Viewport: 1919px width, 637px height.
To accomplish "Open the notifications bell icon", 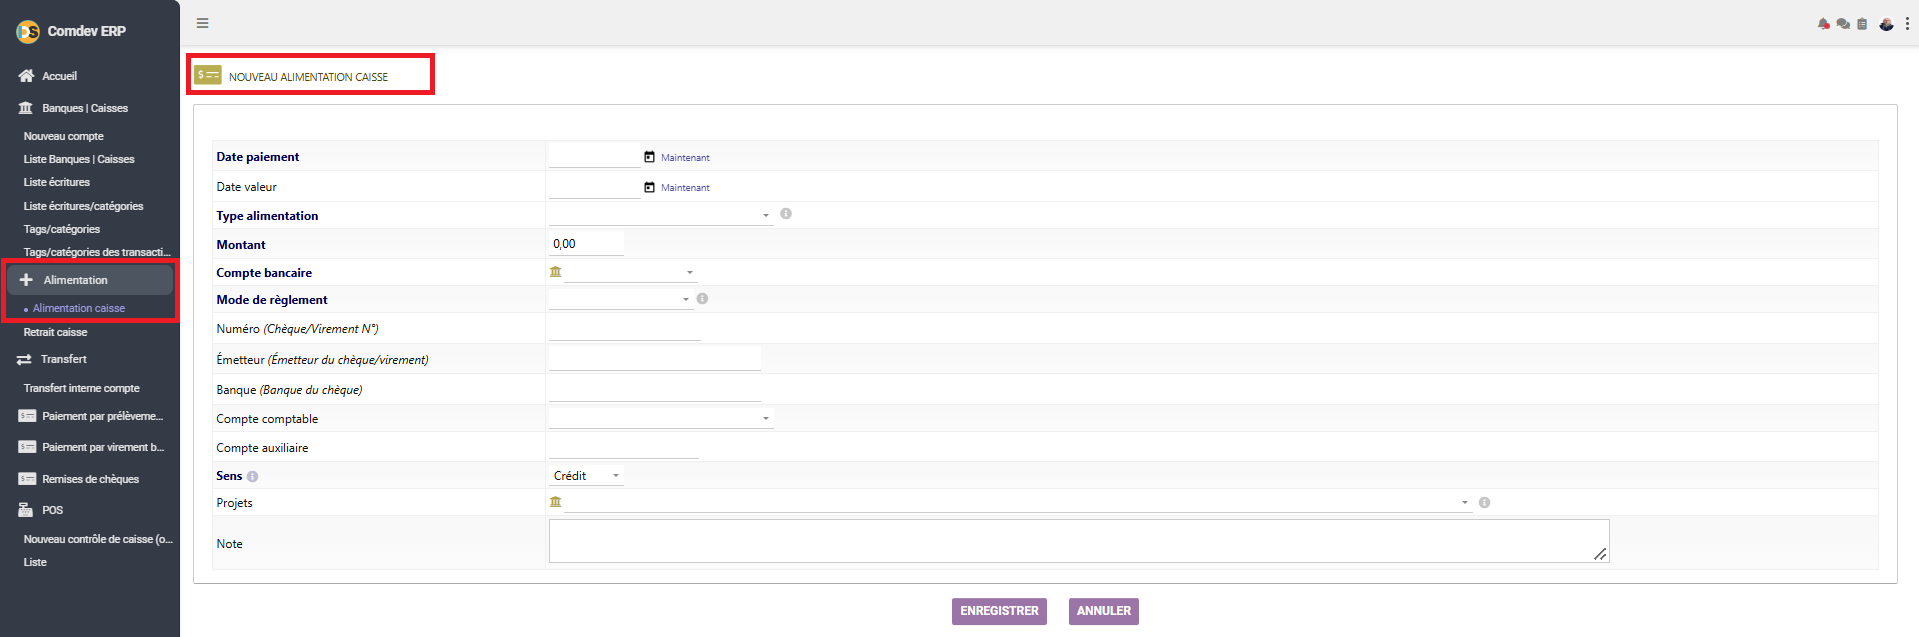I will click(1824, 24).
